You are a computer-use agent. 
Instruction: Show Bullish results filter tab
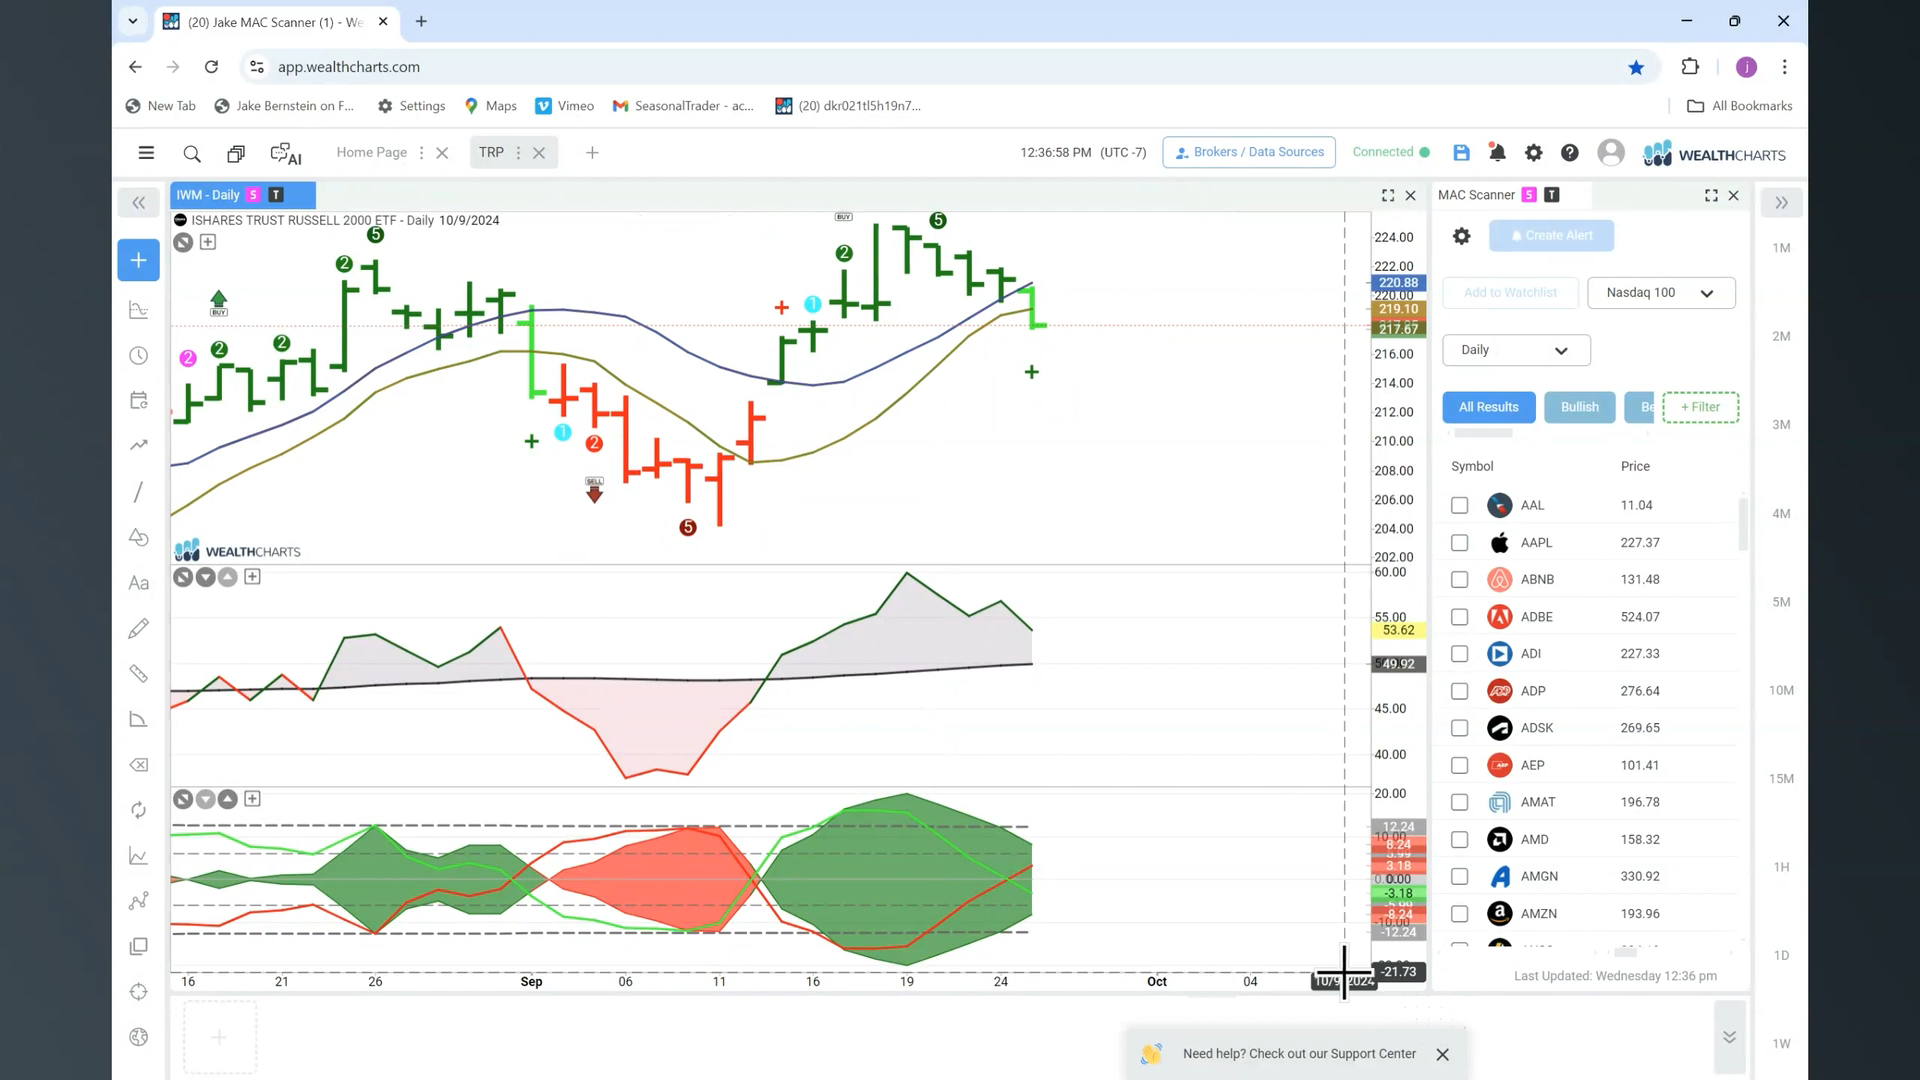click(x=1579, y=407)
